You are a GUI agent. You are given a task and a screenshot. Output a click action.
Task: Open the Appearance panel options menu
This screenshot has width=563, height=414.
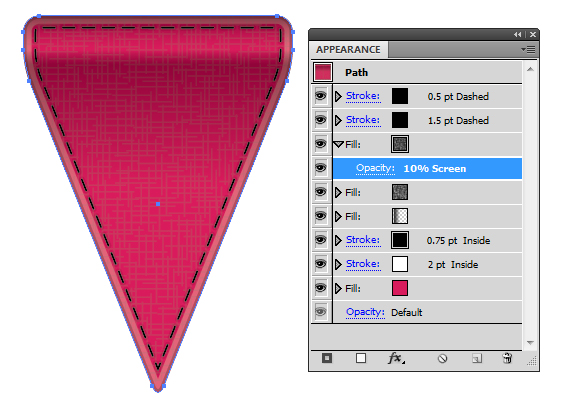tap(529, 49)
